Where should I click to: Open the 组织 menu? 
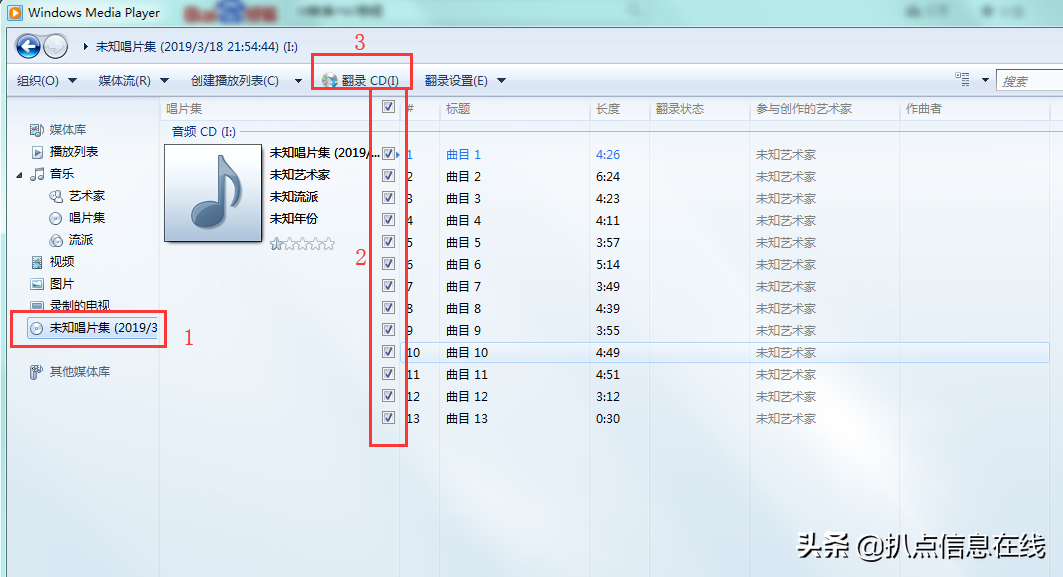(38, 81)
